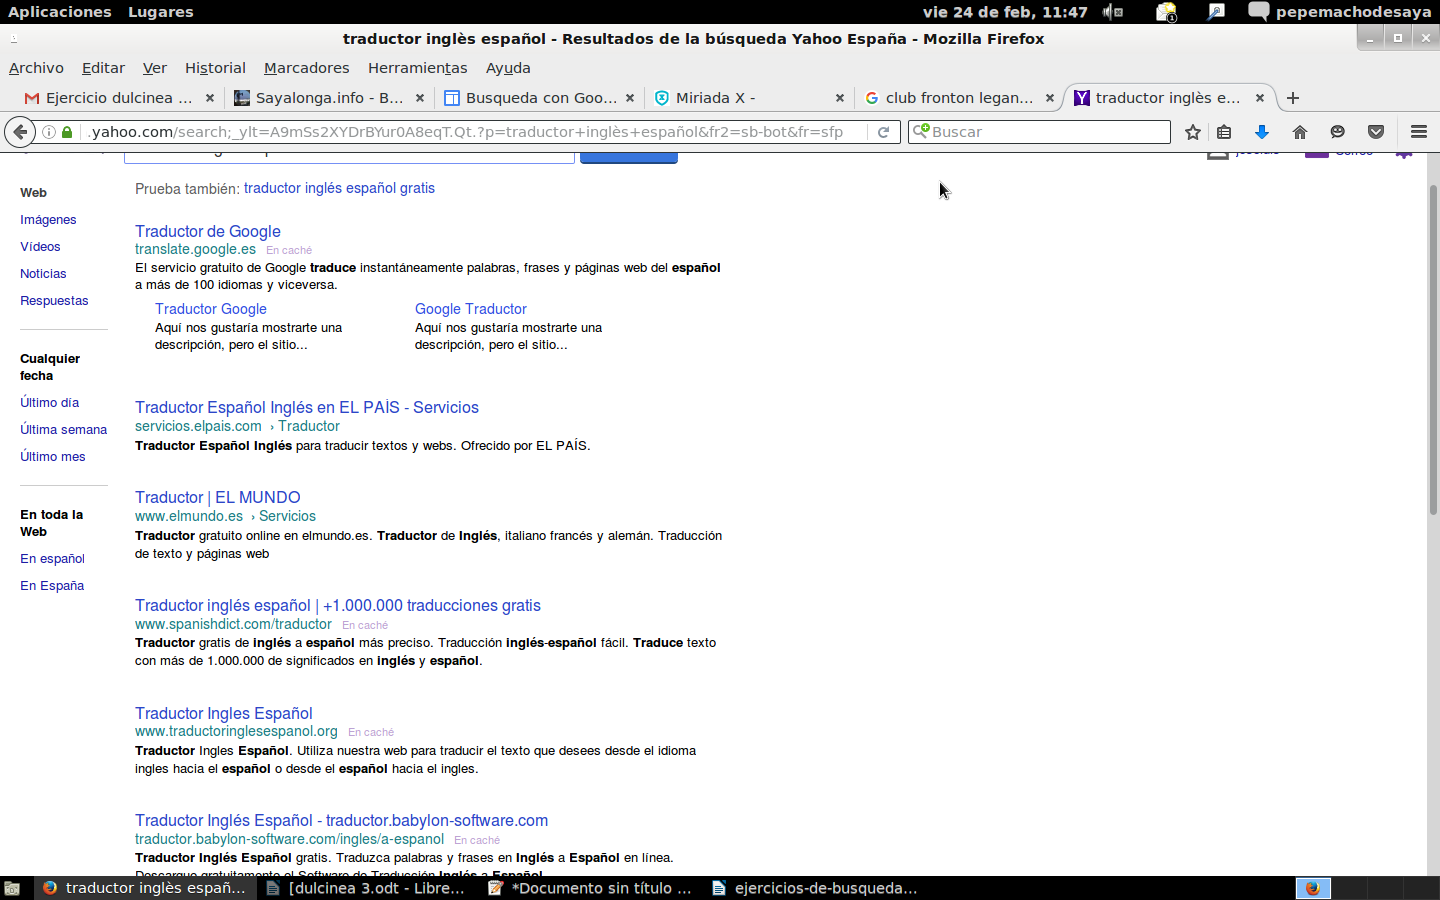Open the spanishdict +1.000.000 traducciones result
The image size is (1440, 900).
pos(338,605)
